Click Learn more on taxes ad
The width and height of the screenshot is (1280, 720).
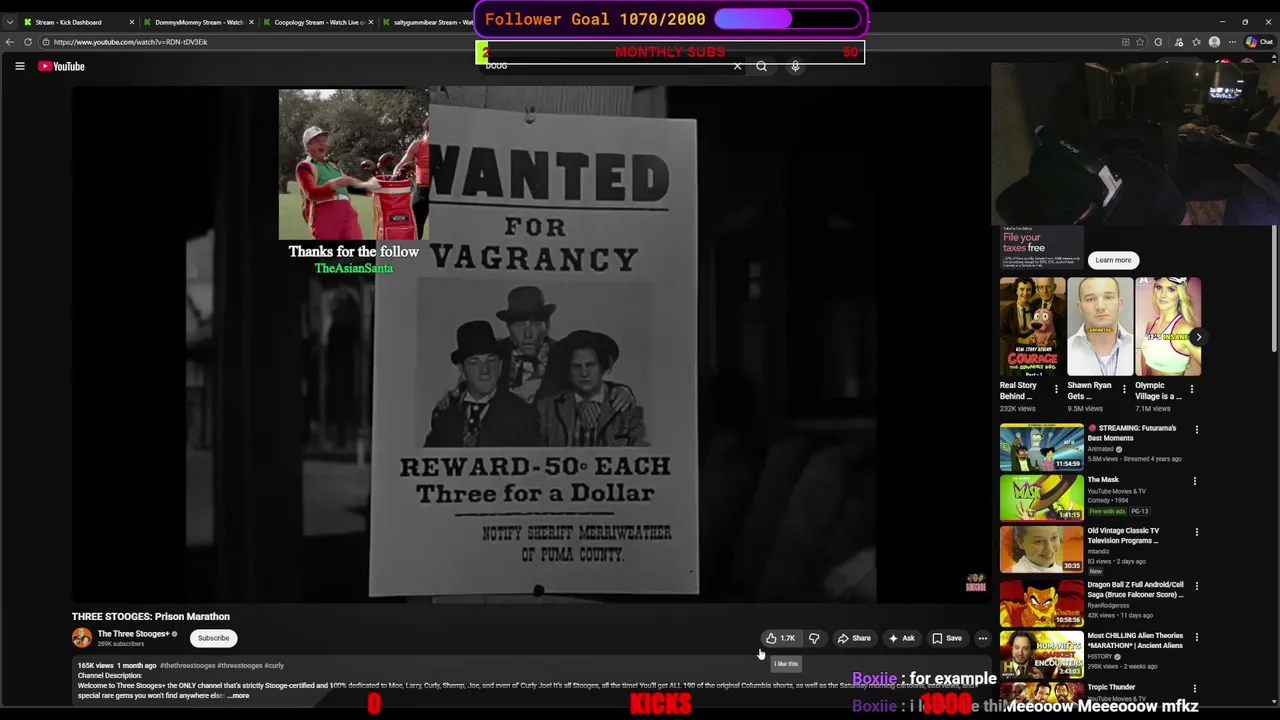[1113, 260]
